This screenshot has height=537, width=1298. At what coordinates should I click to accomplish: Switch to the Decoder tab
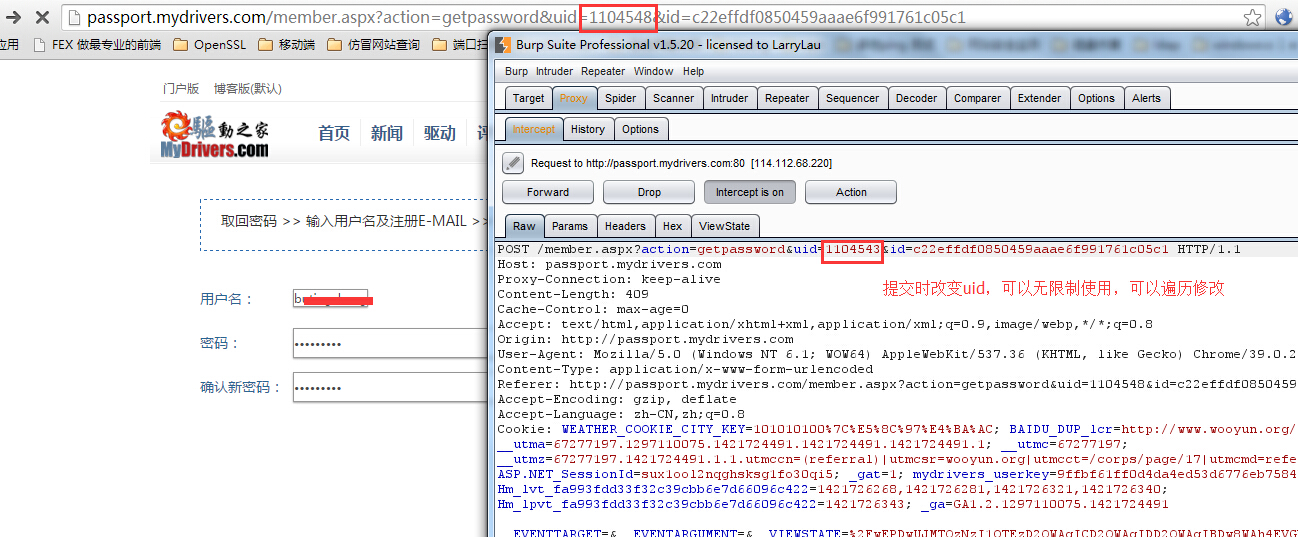[916, 98]
